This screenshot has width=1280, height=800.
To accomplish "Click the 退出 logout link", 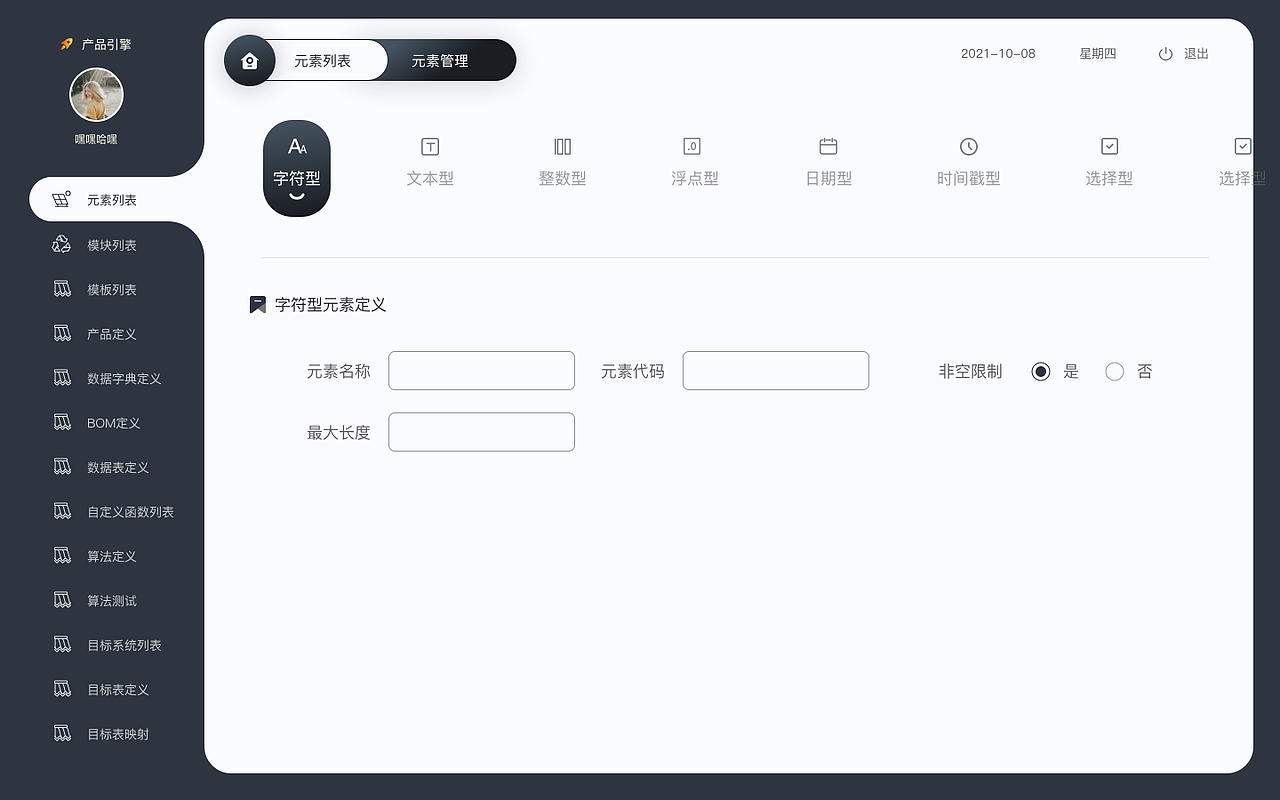I will pyautogui.click(x=1193, y=54).
